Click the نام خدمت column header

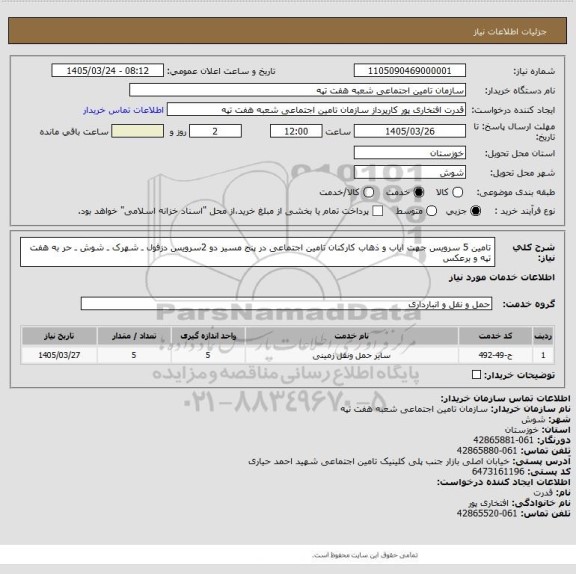(352, 336)
